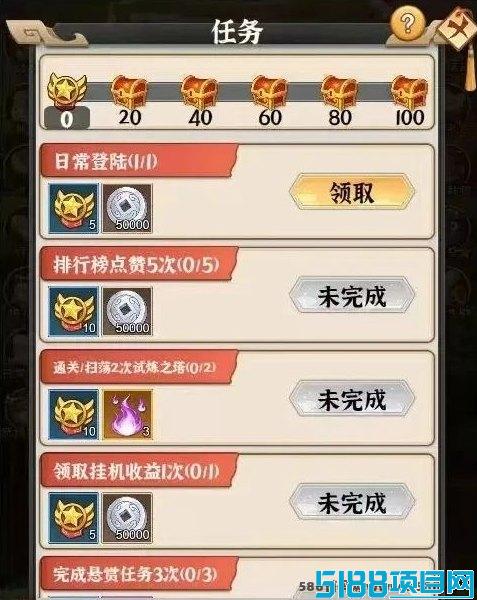Click the activity progress bar between chests
Viewport: 477px width, 600px height.
pyautogui.click(x=252, y=92)
